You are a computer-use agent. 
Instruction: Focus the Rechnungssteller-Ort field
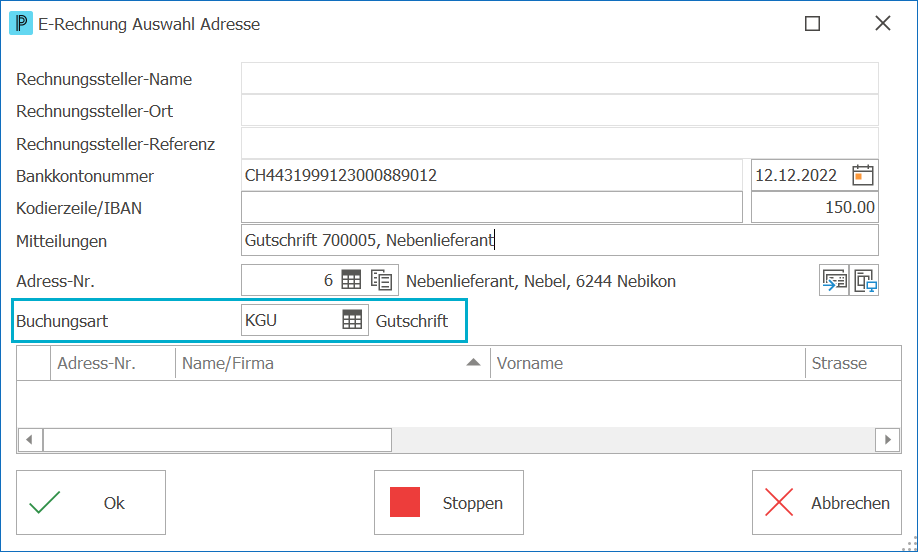point(560,111)
